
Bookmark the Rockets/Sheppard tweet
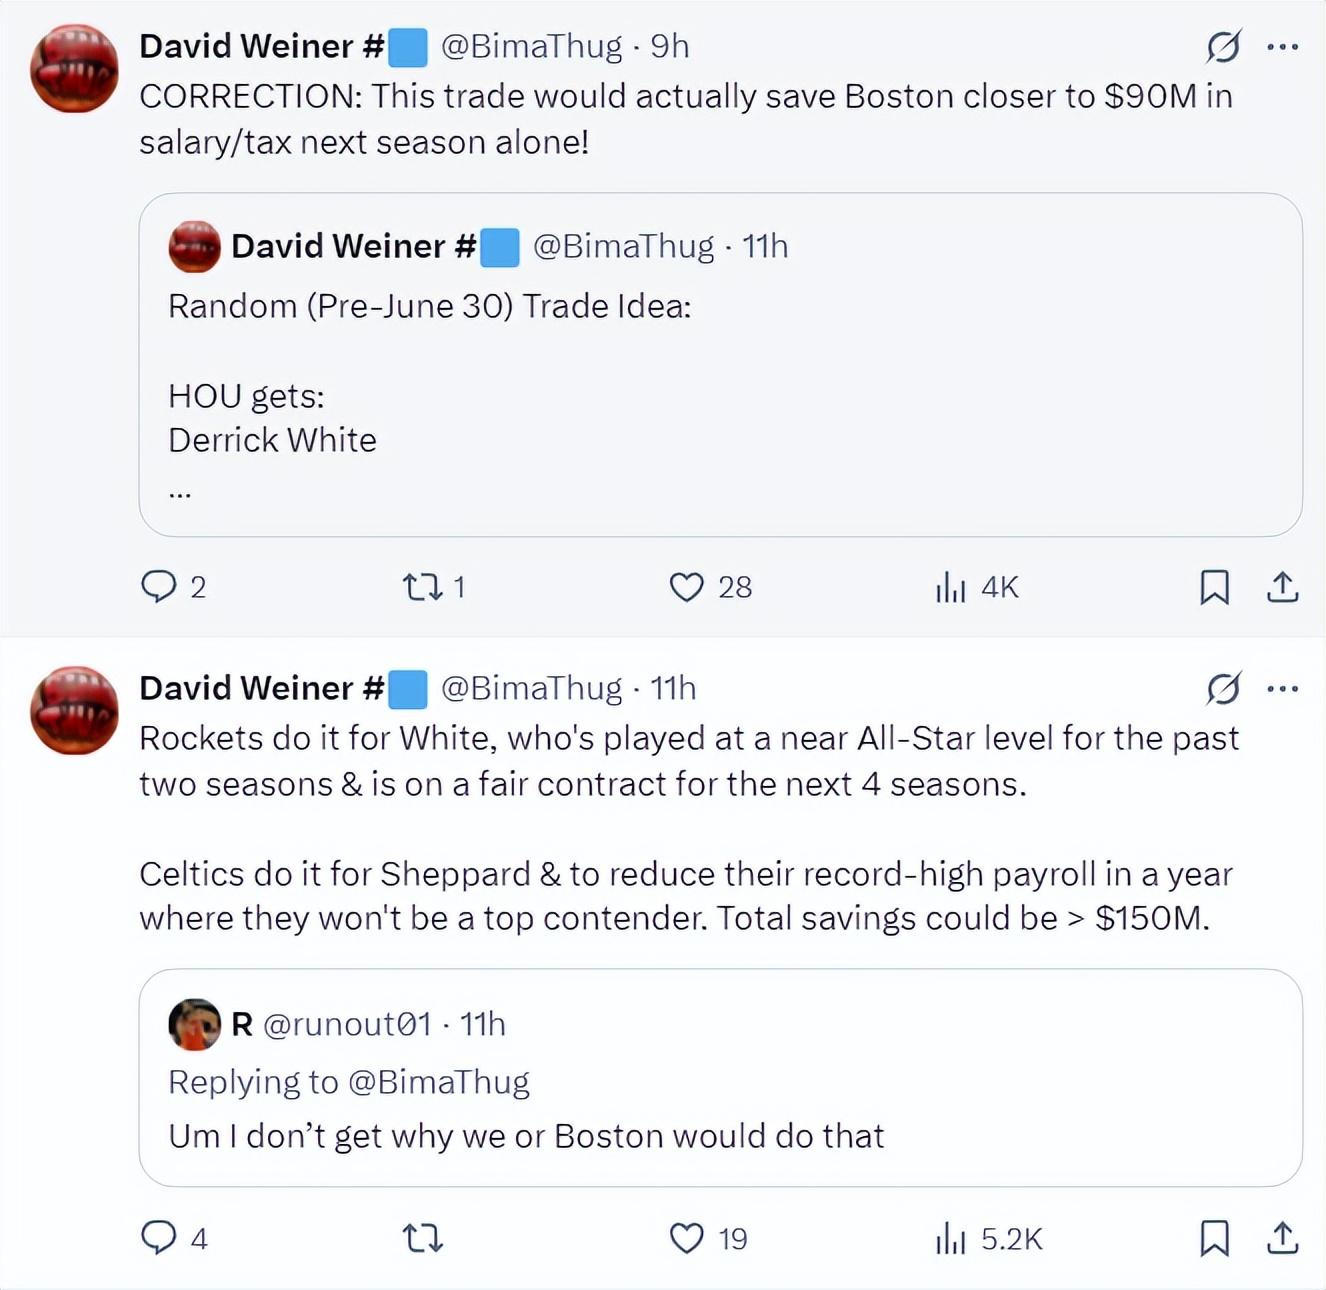tap(1214, 1239)
